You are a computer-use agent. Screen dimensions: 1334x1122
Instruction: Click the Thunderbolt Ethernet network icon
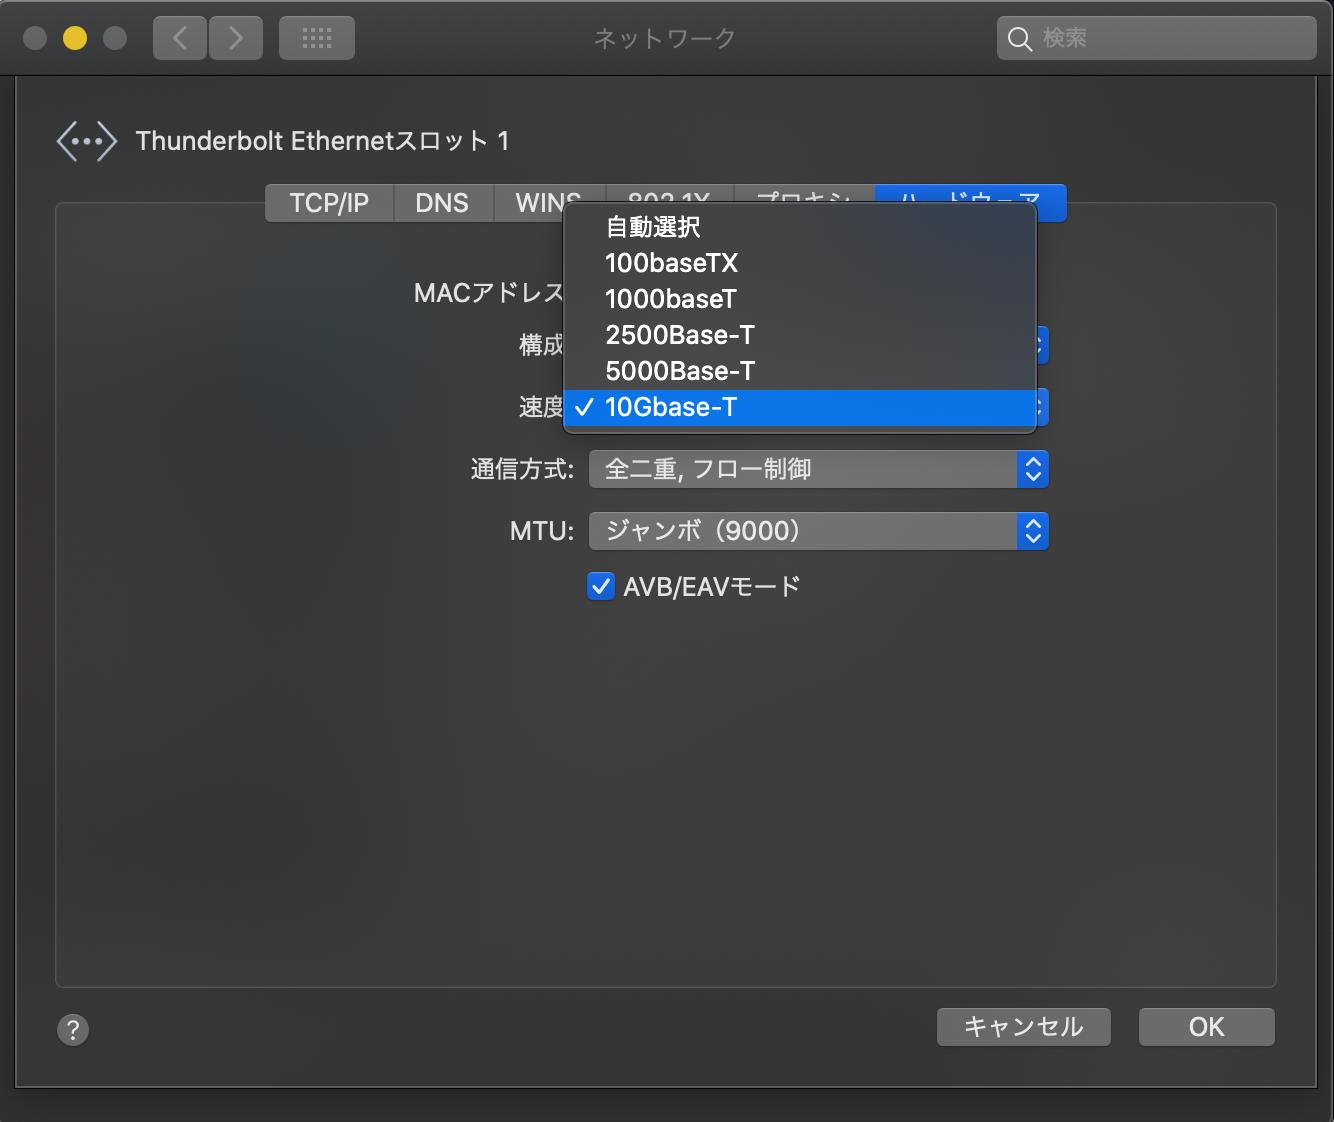click(87, 140)
